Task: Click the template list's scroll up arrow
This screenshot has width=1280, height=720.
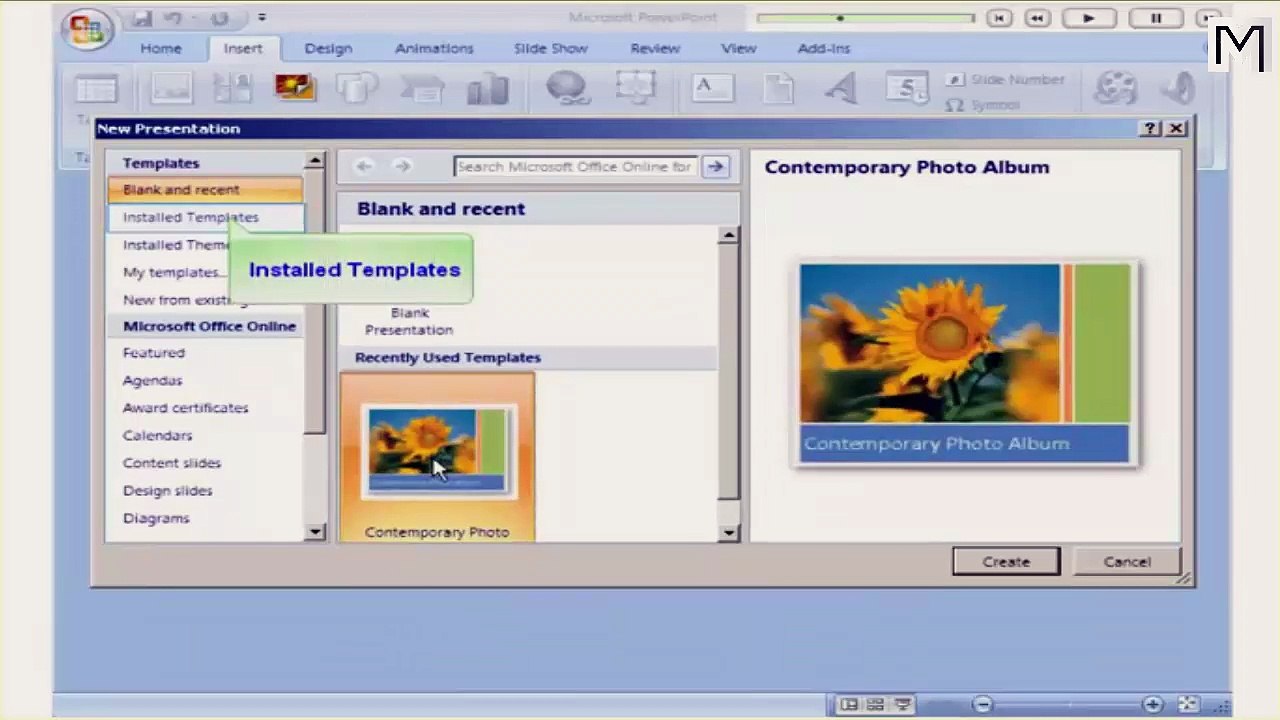Action: click(315, 160)
